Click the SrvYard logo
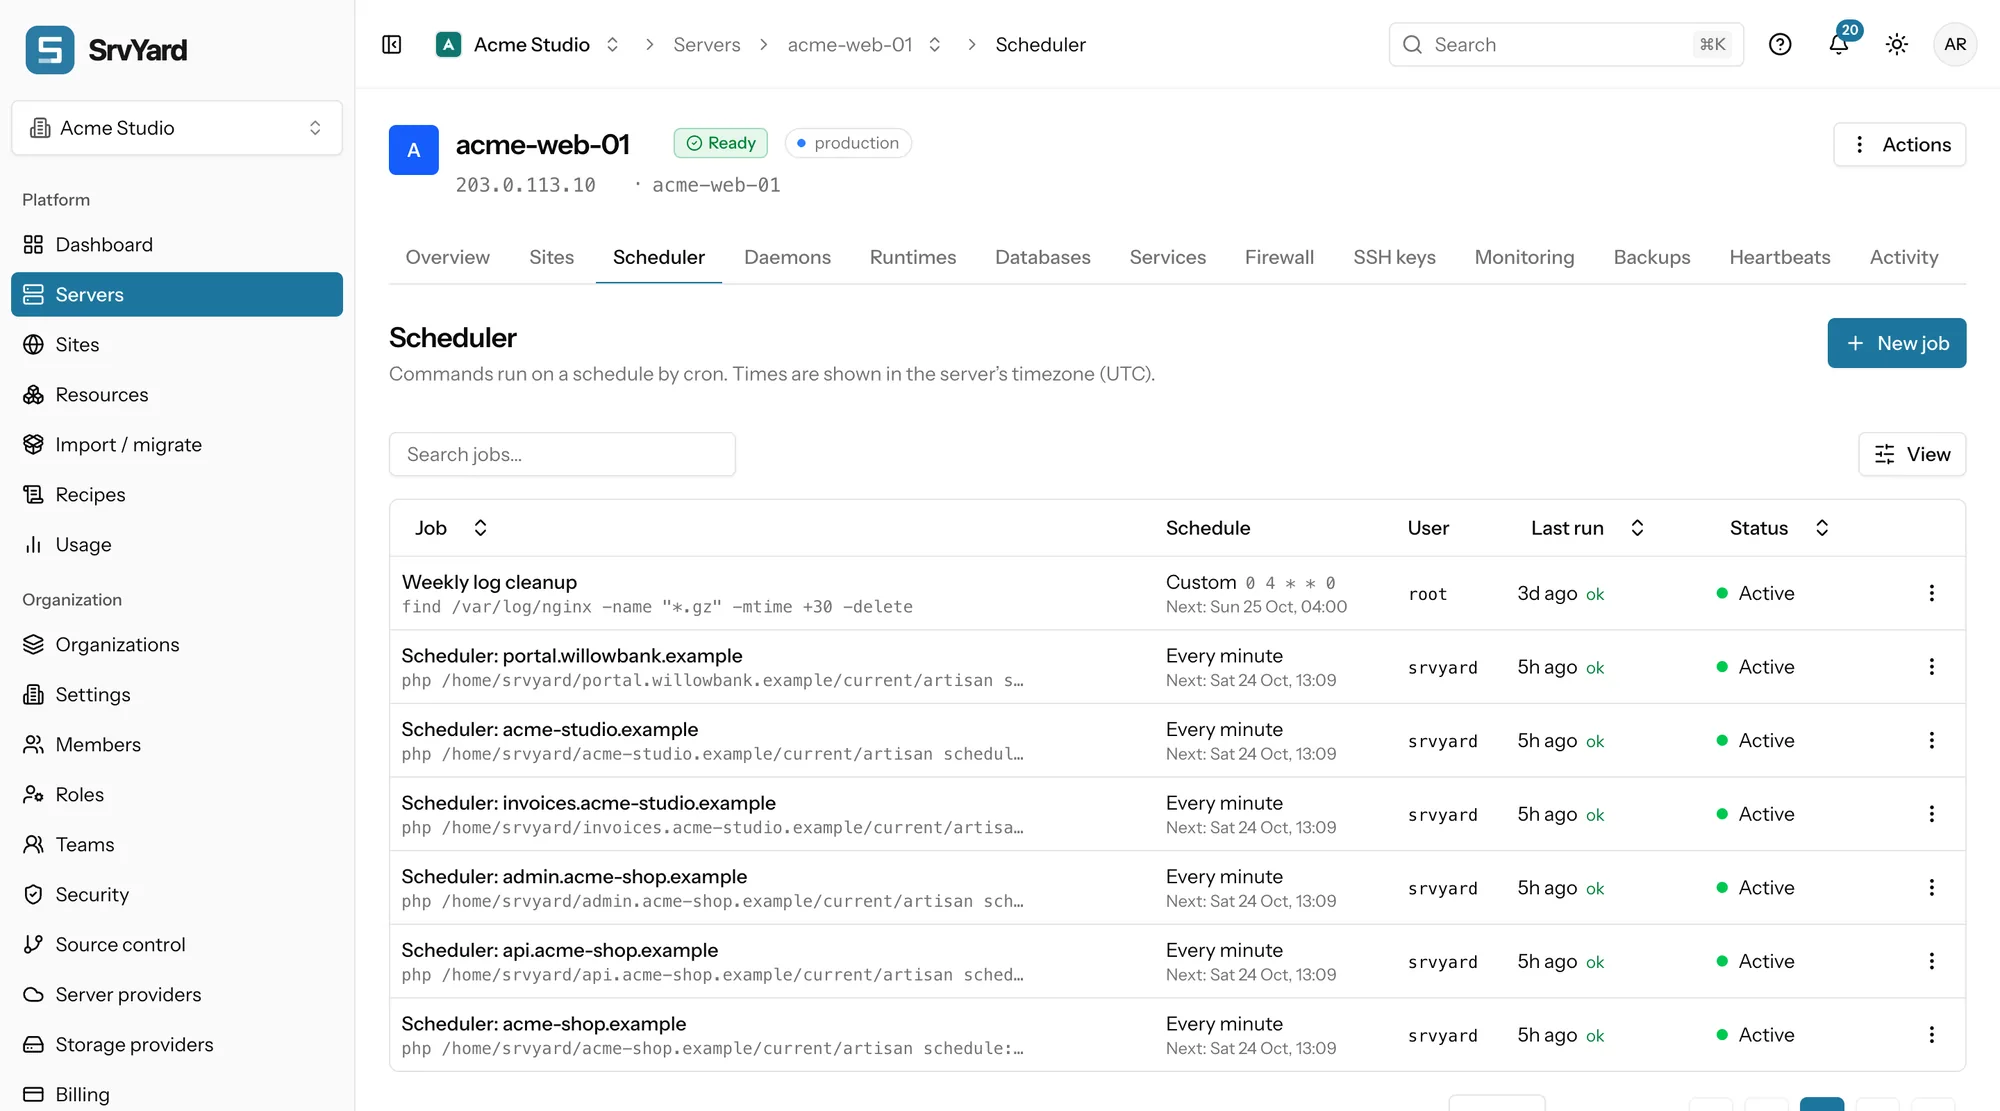The width and height of the screenshot is (2000, 1111). point(107,50)
